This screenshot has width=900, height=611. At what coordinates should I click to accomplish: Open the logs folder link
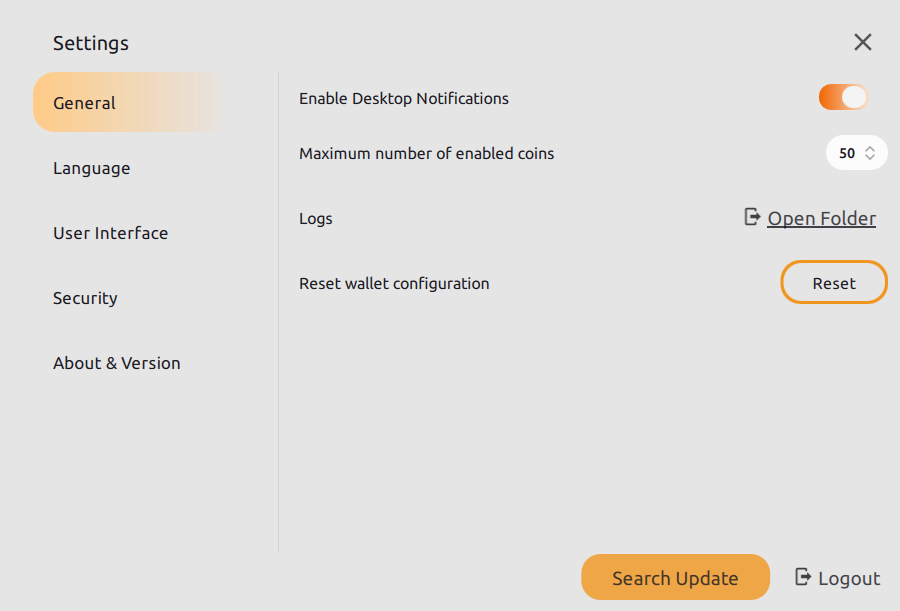[821, 218]
